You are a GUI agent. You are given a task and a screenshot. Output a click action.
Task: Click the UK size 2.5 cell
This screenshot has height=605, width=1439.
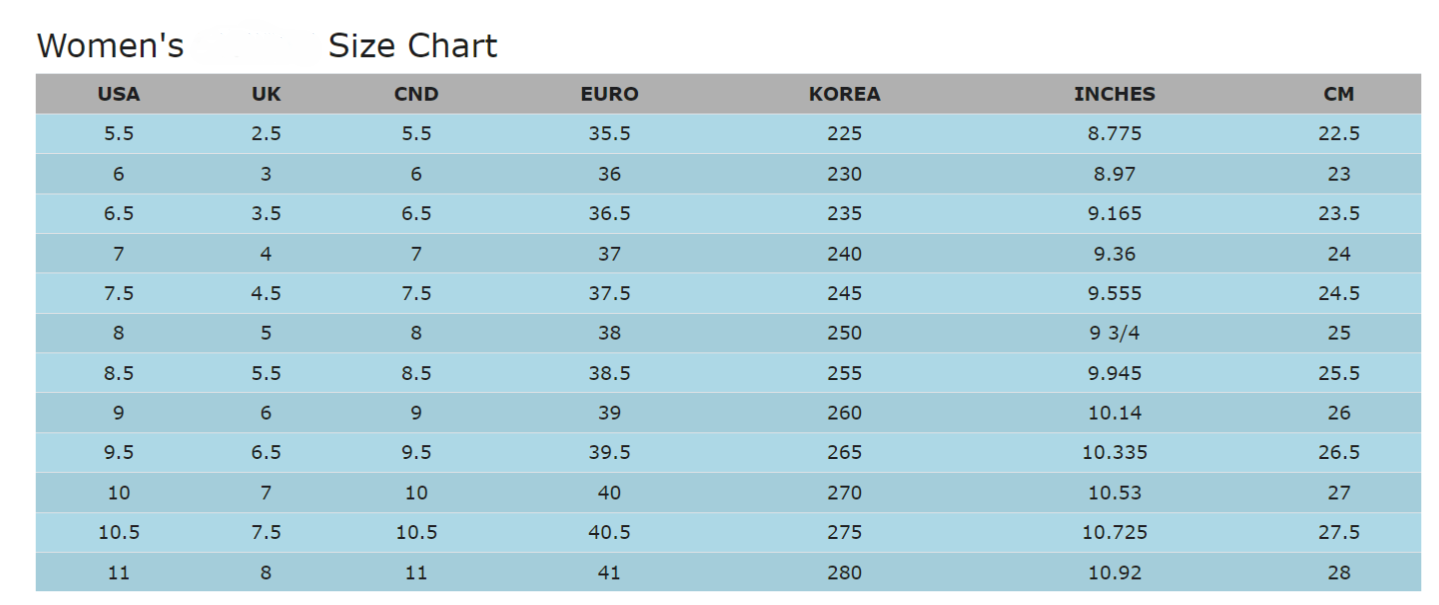point(266,134)
